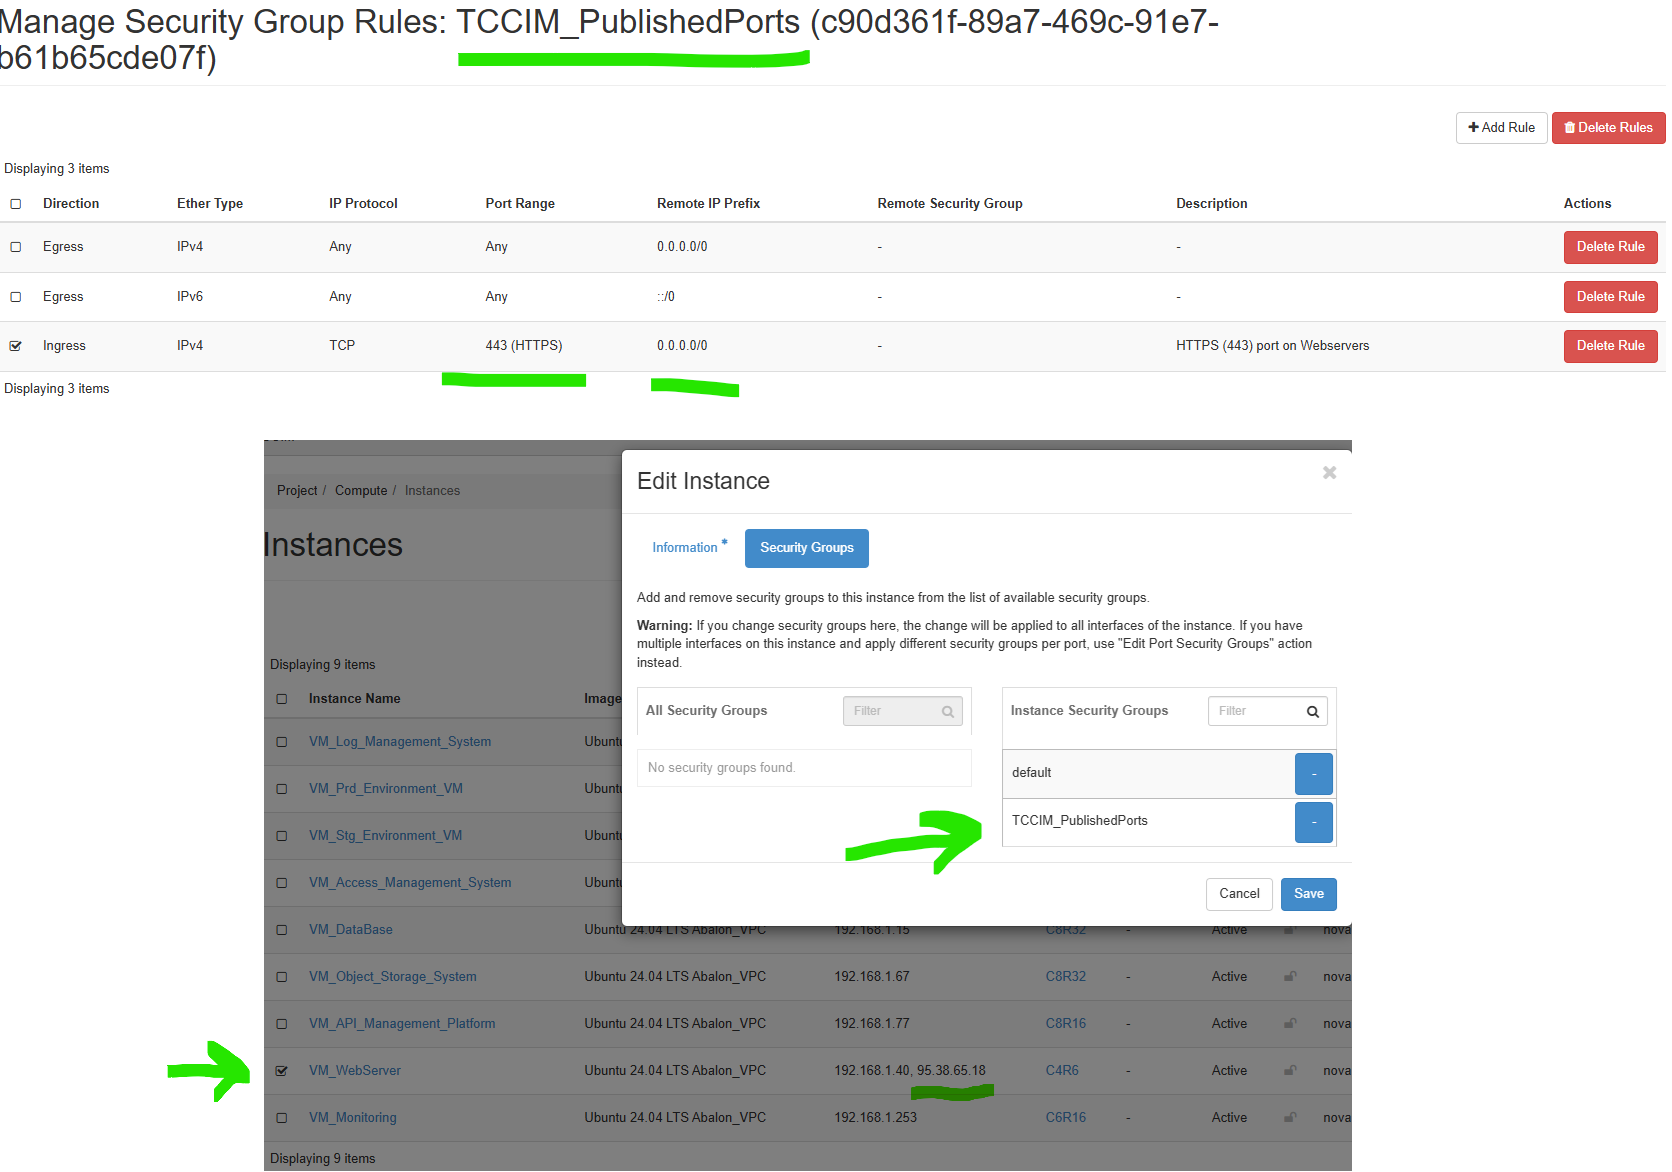Click the search icon in Instance Security Groups filter
1672x1172 pixels.
[x=1312, y=712]
